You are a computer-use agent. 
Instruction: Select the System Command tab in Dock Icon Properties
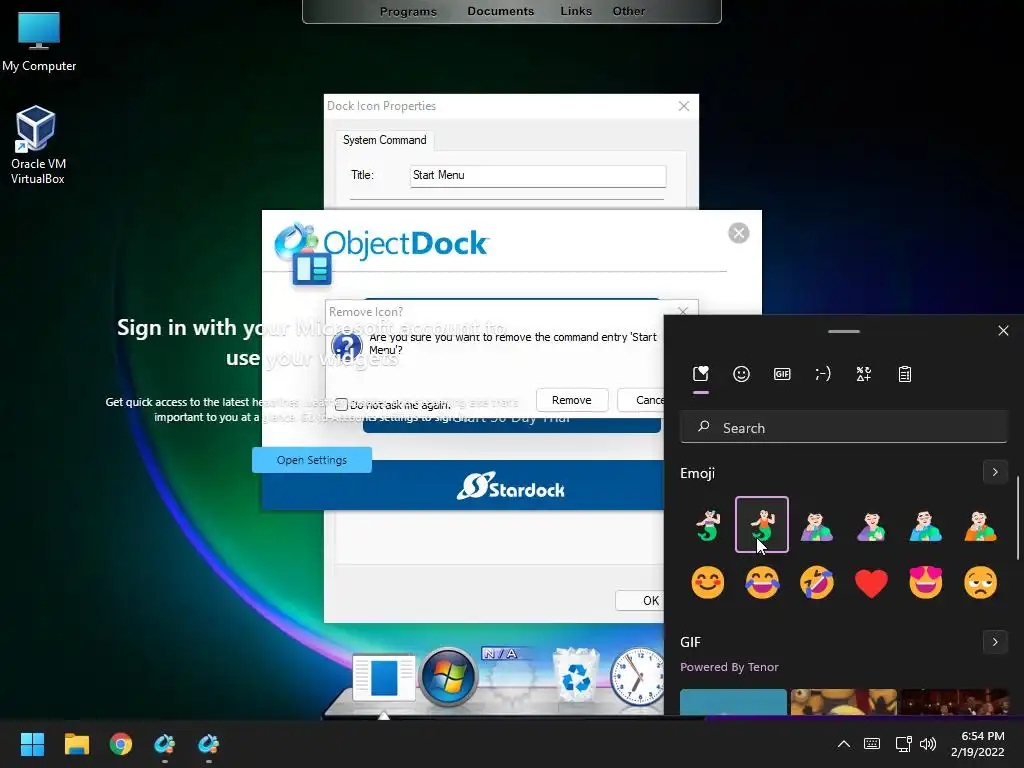point(385,140)
